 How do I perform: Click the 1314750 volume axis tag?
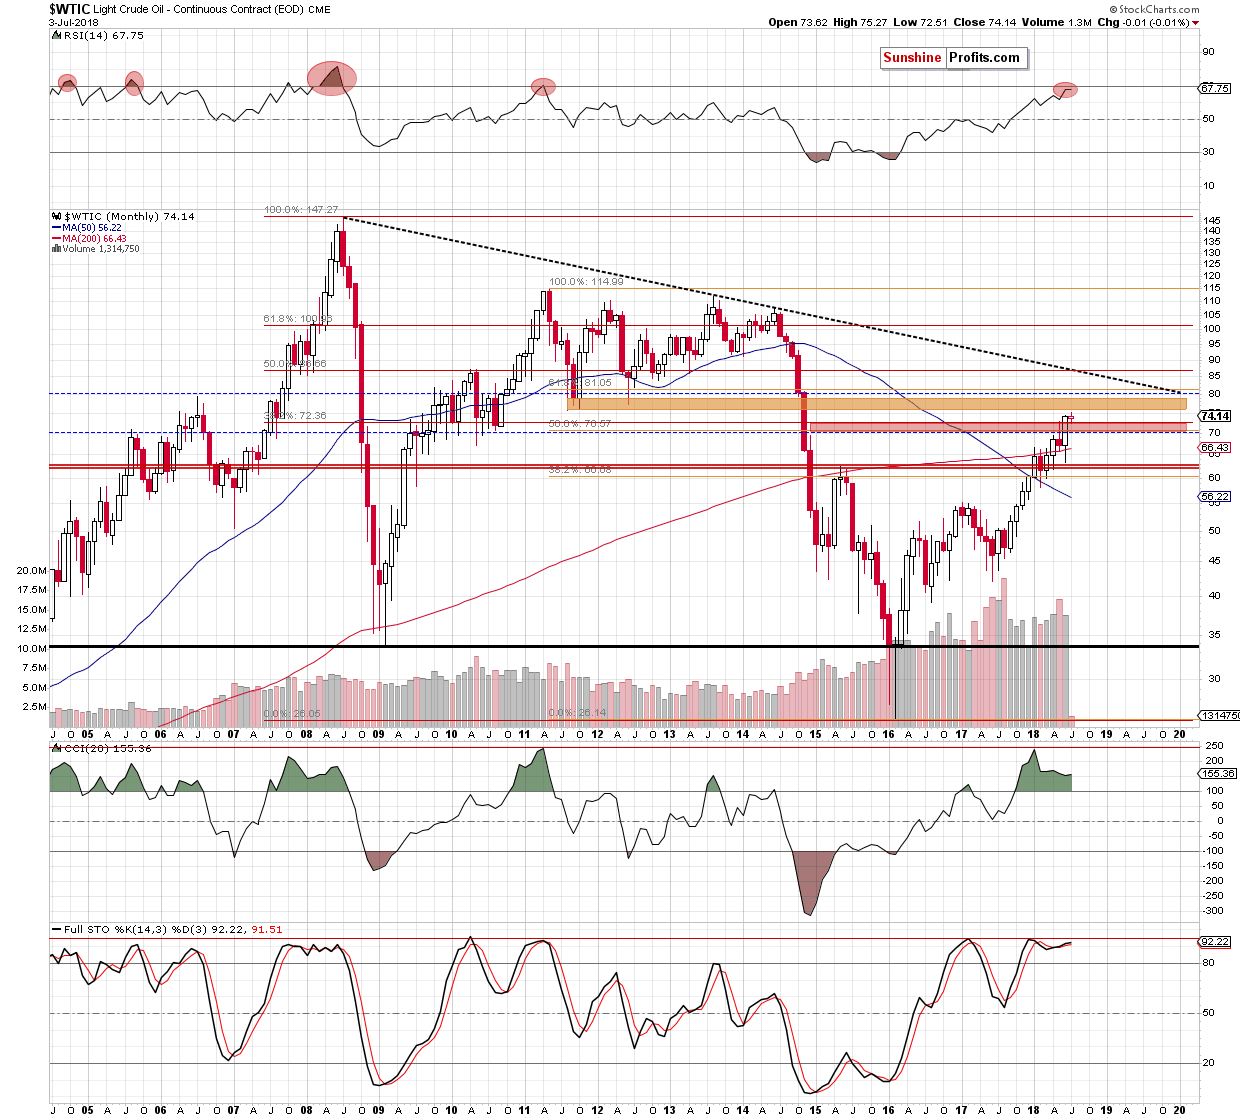click(1219, 716)
